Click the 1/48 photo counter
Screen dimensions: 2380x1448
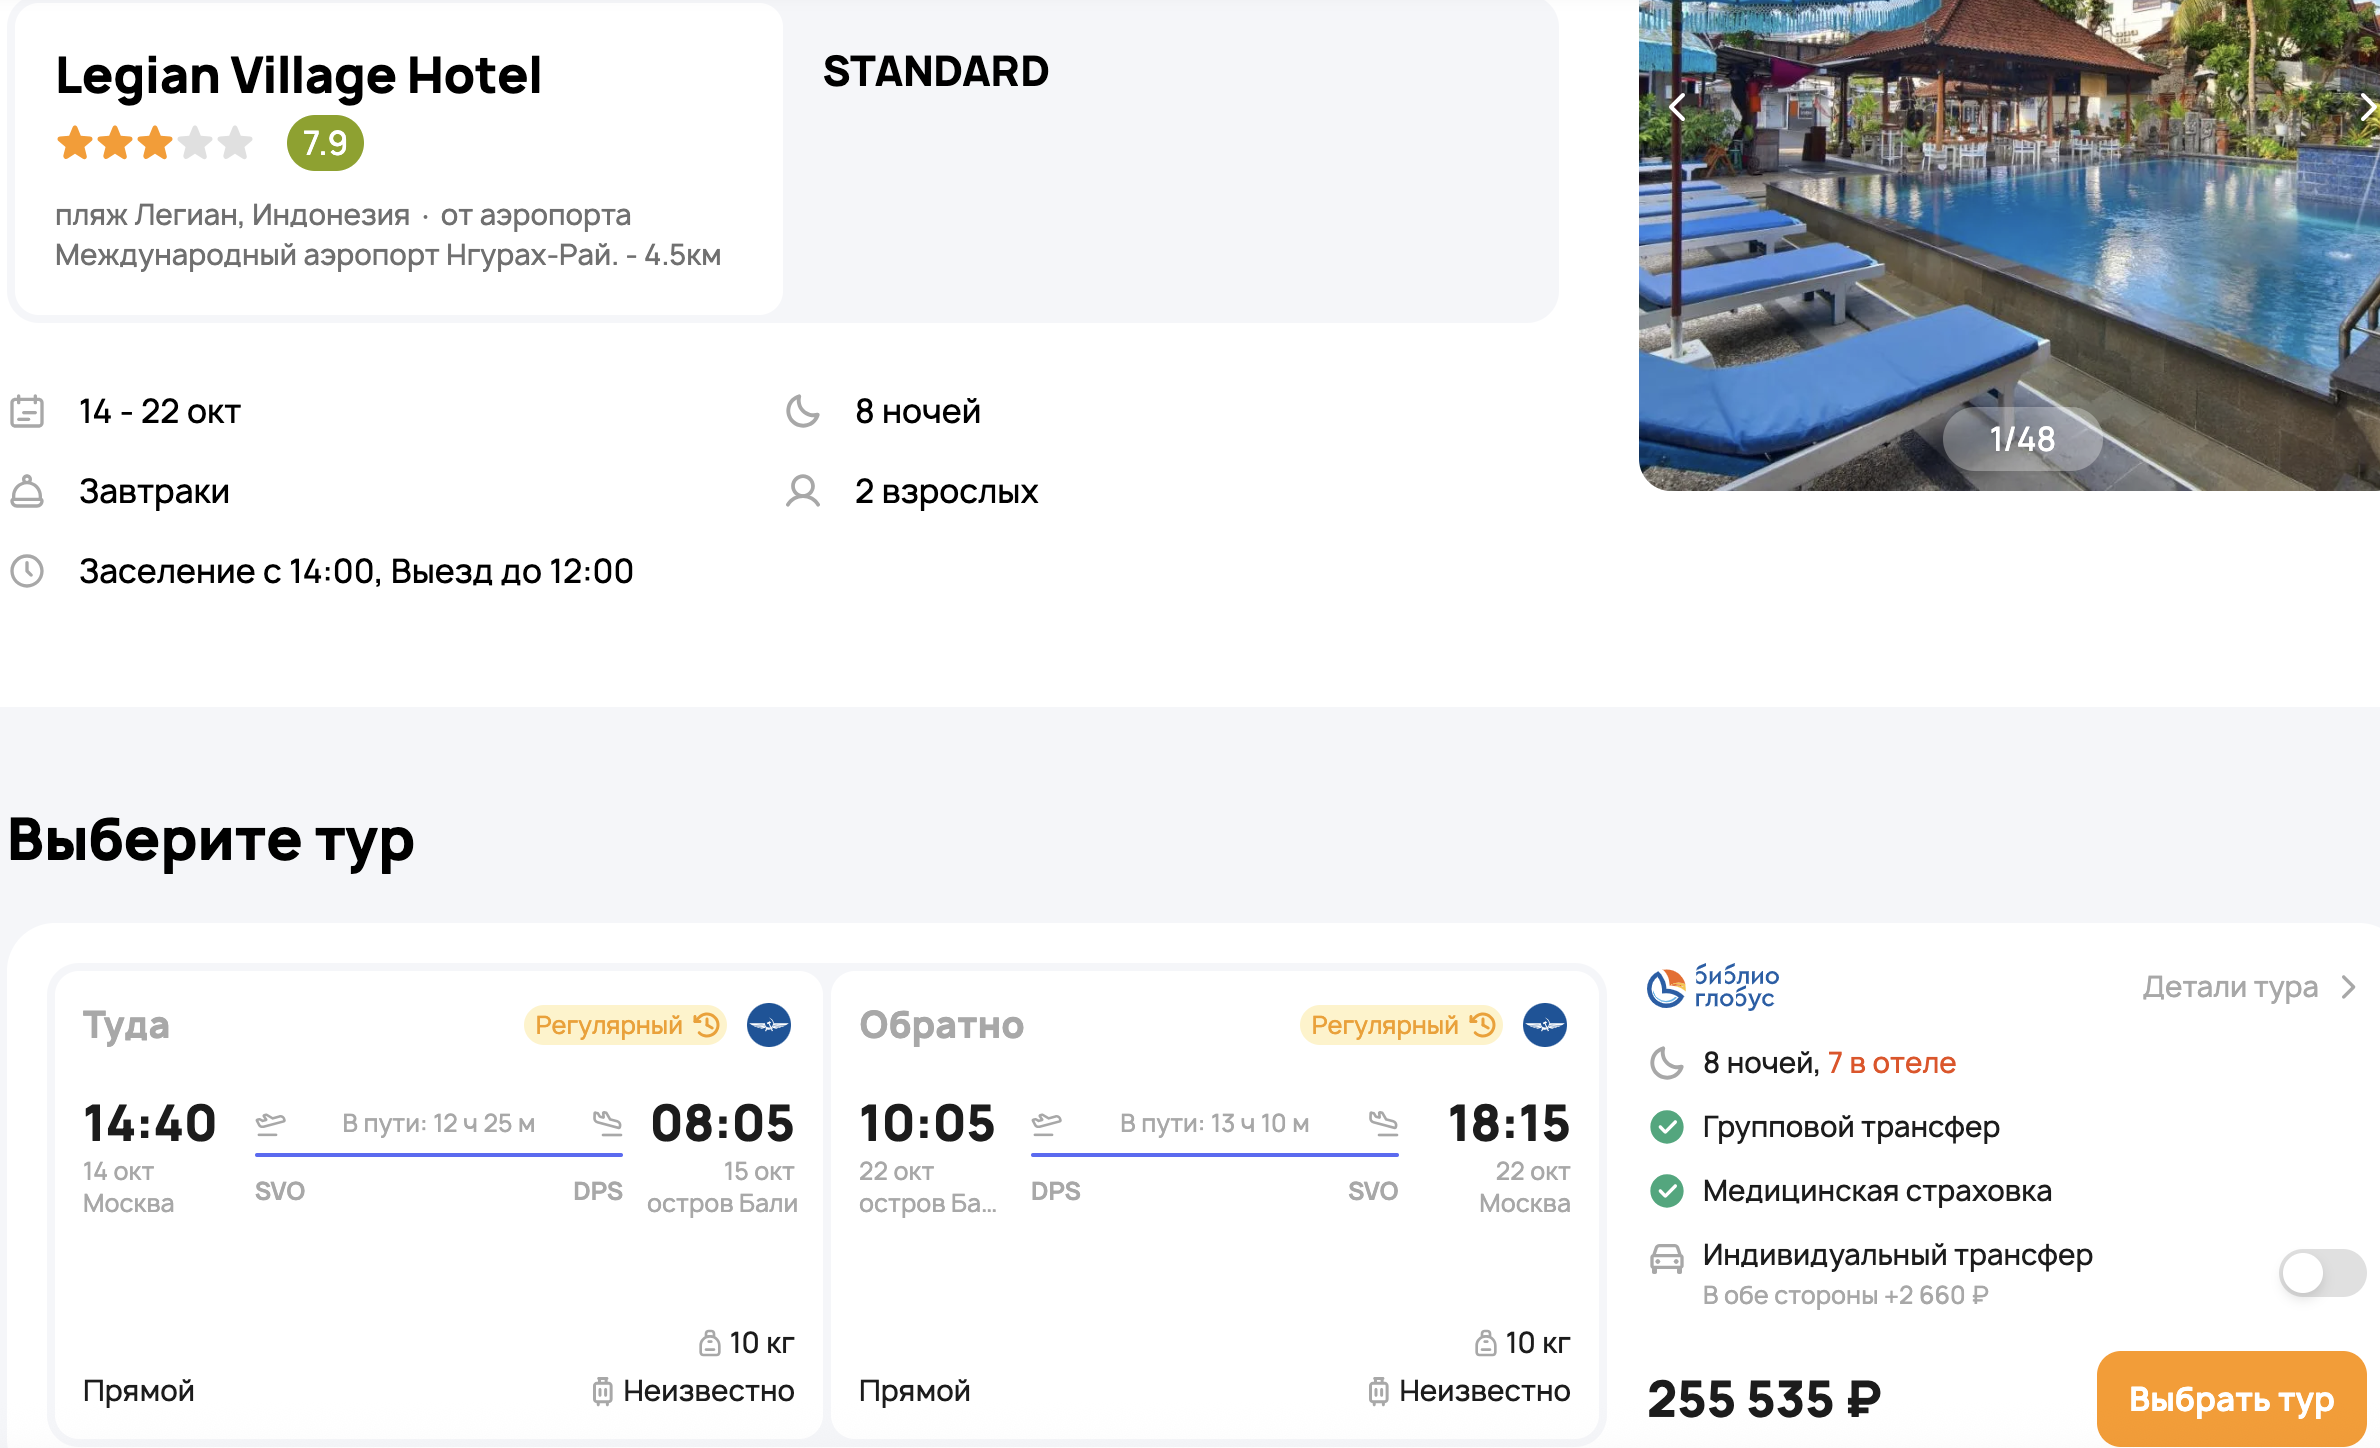point(2022,439)
